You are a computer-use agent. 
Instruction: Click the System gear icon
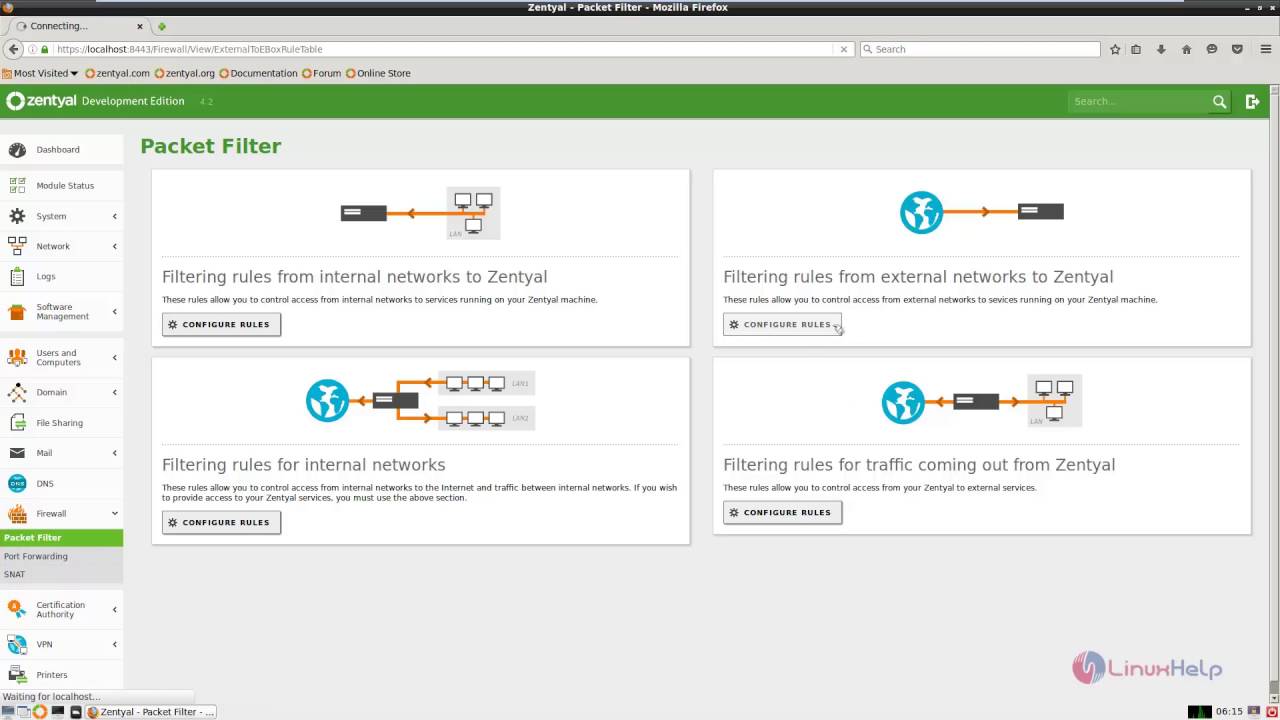17,216
